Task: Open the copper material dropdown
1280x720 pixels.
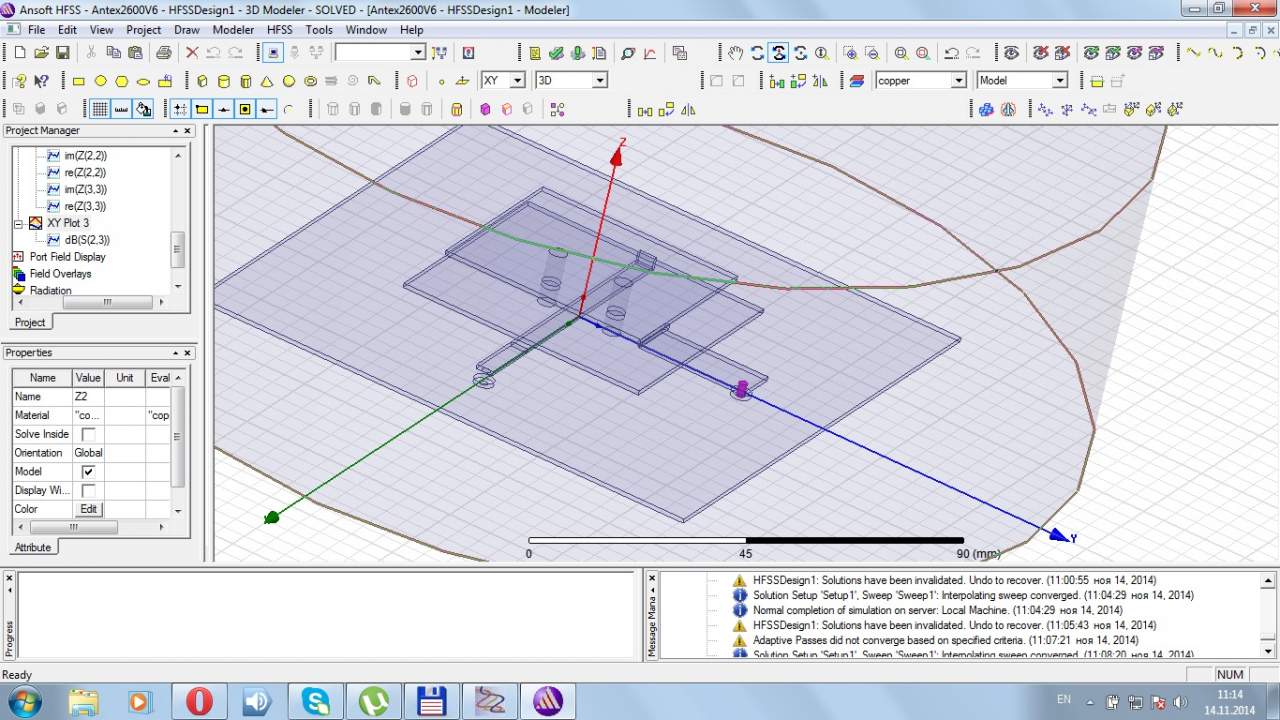Action: pyautogui.click(x=958, y=81)
